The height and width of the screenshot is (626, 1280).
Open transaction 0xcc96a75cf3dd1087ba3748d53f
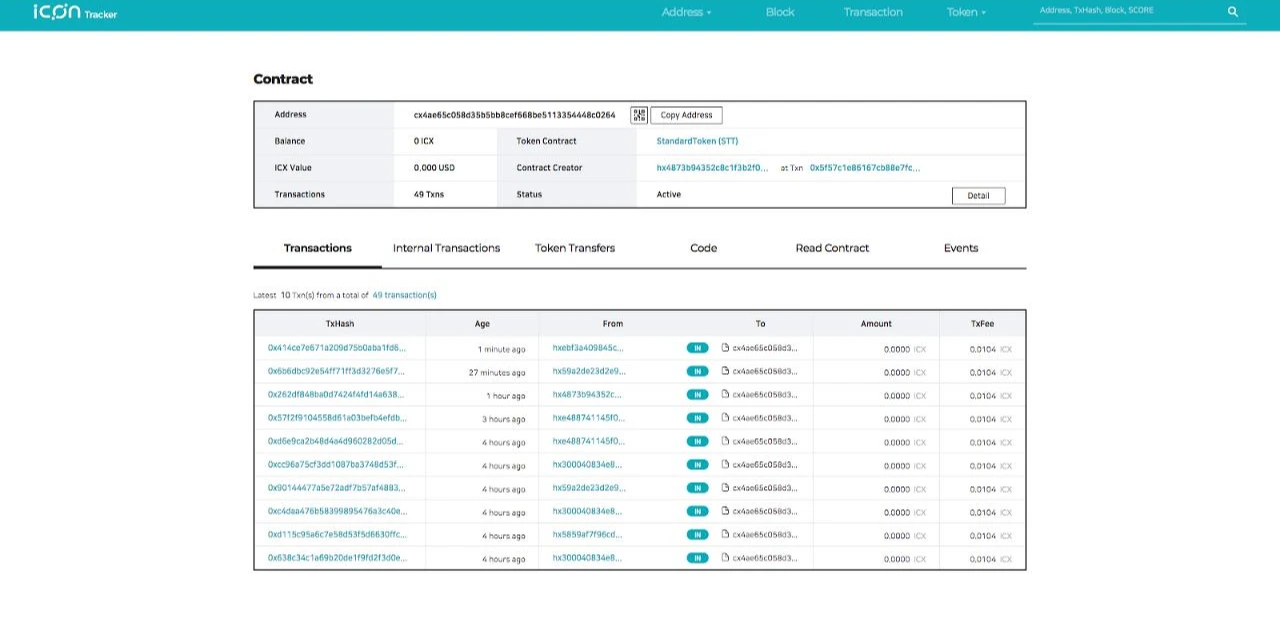pyautogui.click(x=337, y=465)
